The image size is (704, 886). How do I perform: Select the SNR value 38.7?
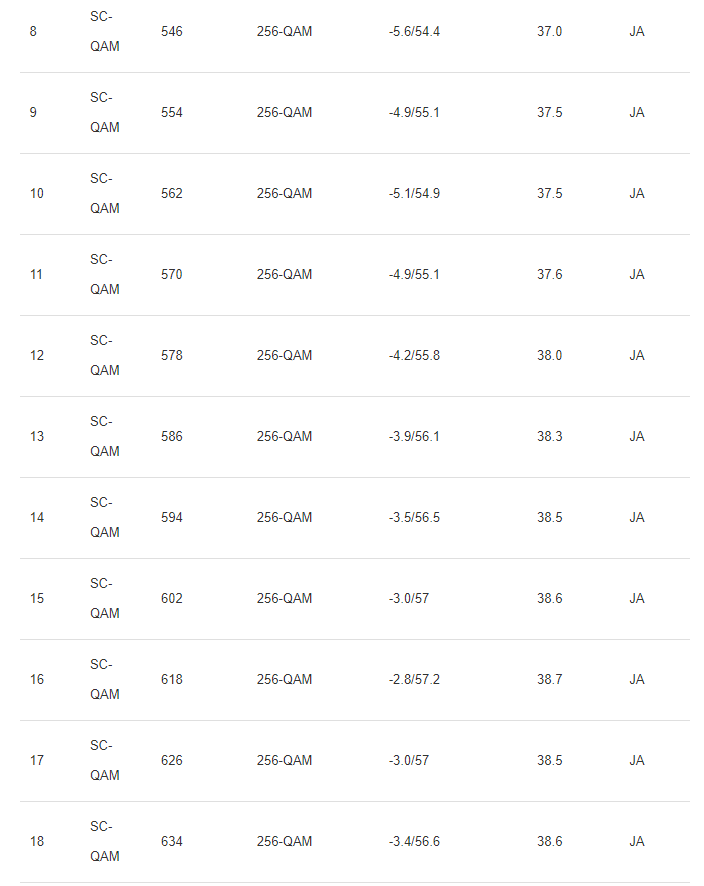[x=549, y=680]
